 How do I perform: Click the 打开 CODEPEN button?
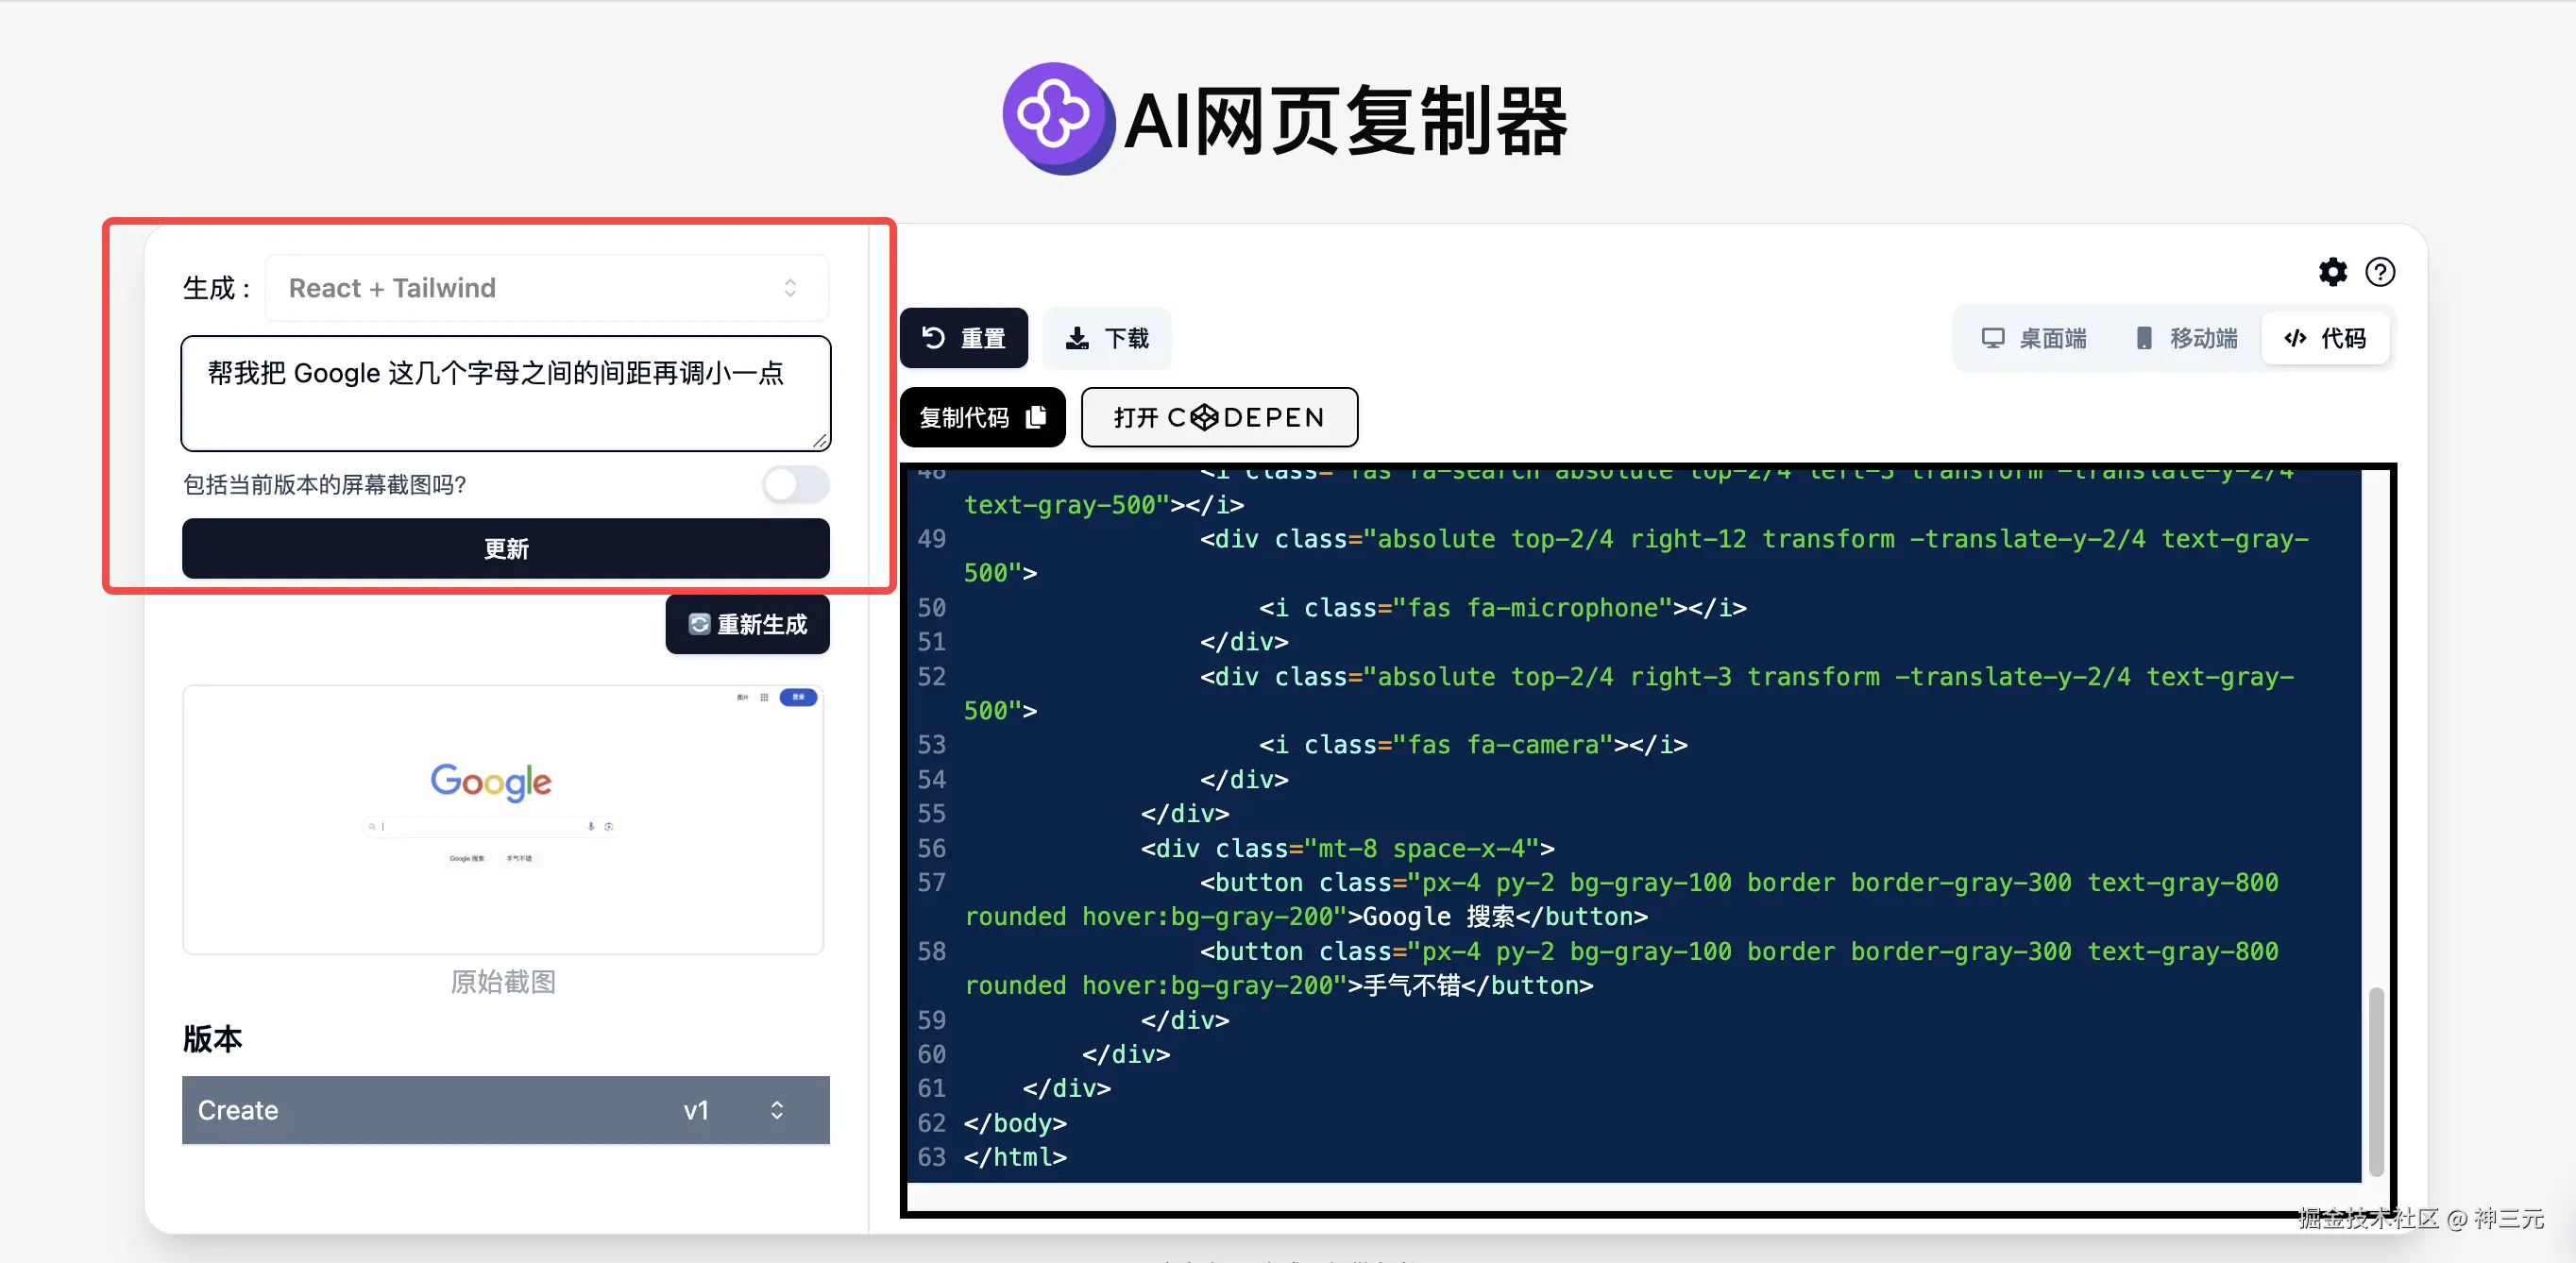tap(1218, 417)
